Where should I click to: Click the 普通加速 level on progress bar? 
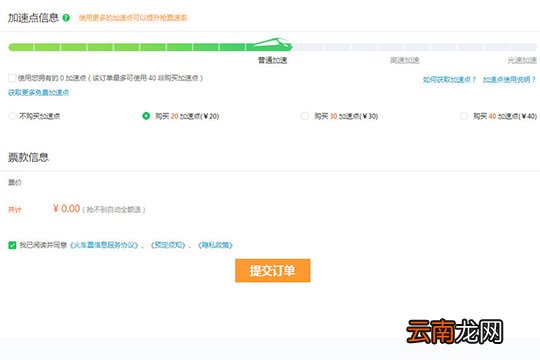click(272, 60)
